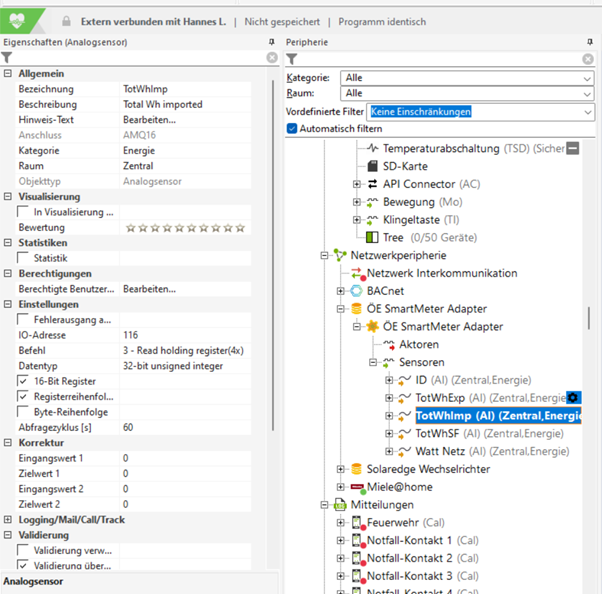602x594 pixels.
Task: Click the Netzwerk Interkommunikation icon
Action: 357,273
